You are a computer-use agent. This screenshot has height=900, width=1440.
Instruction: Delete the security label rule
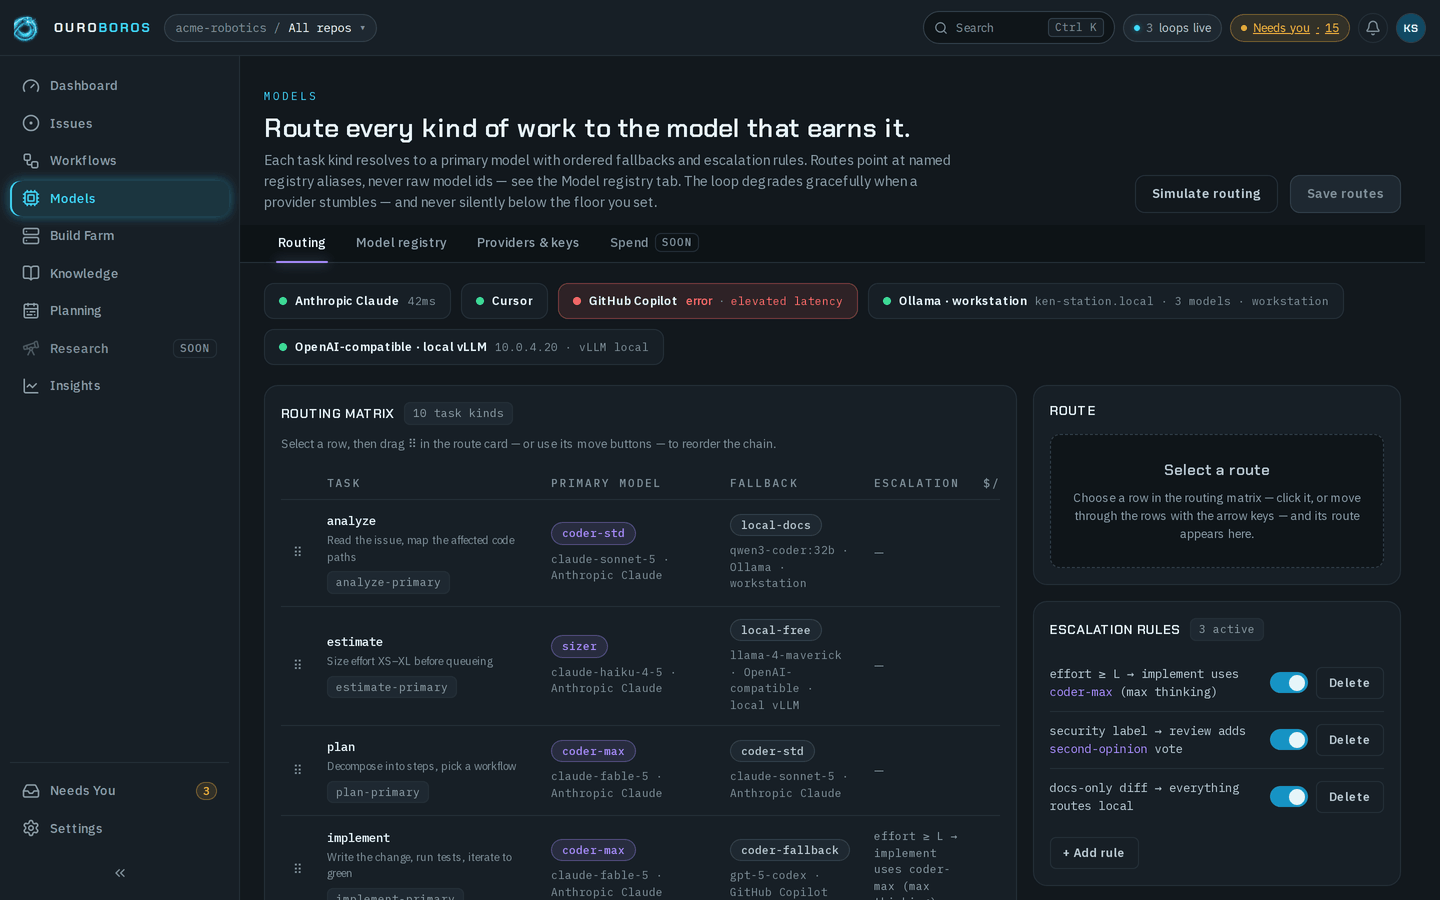[x=1349, y=740]
